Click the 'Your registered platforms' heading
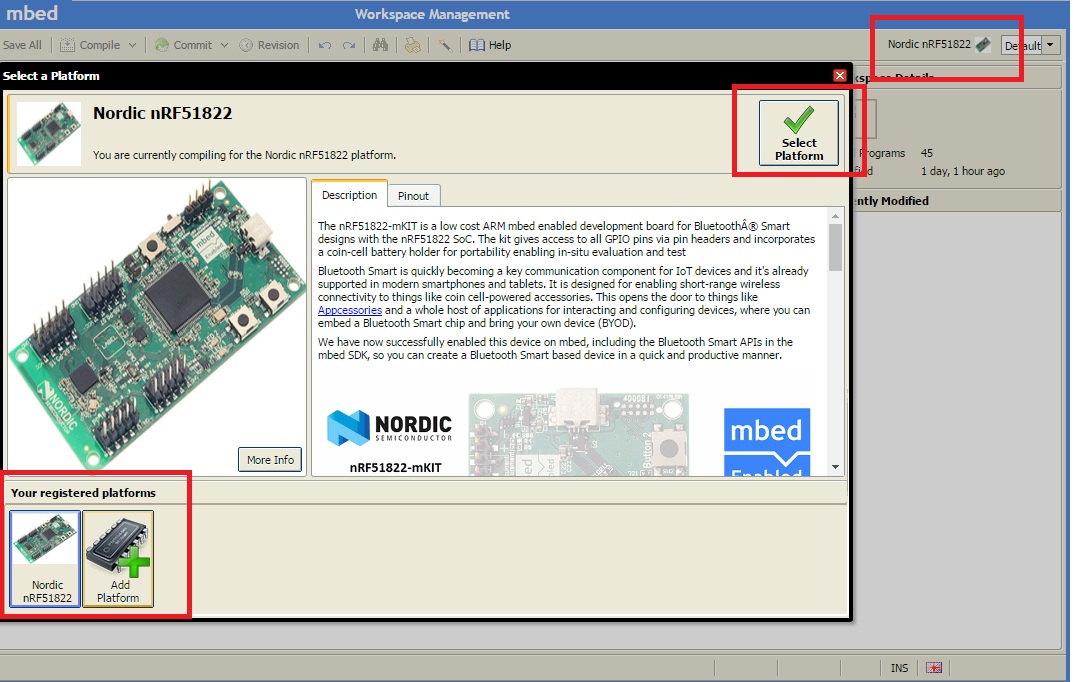Viewport: 1074px width, 682px height. (83, 493)
